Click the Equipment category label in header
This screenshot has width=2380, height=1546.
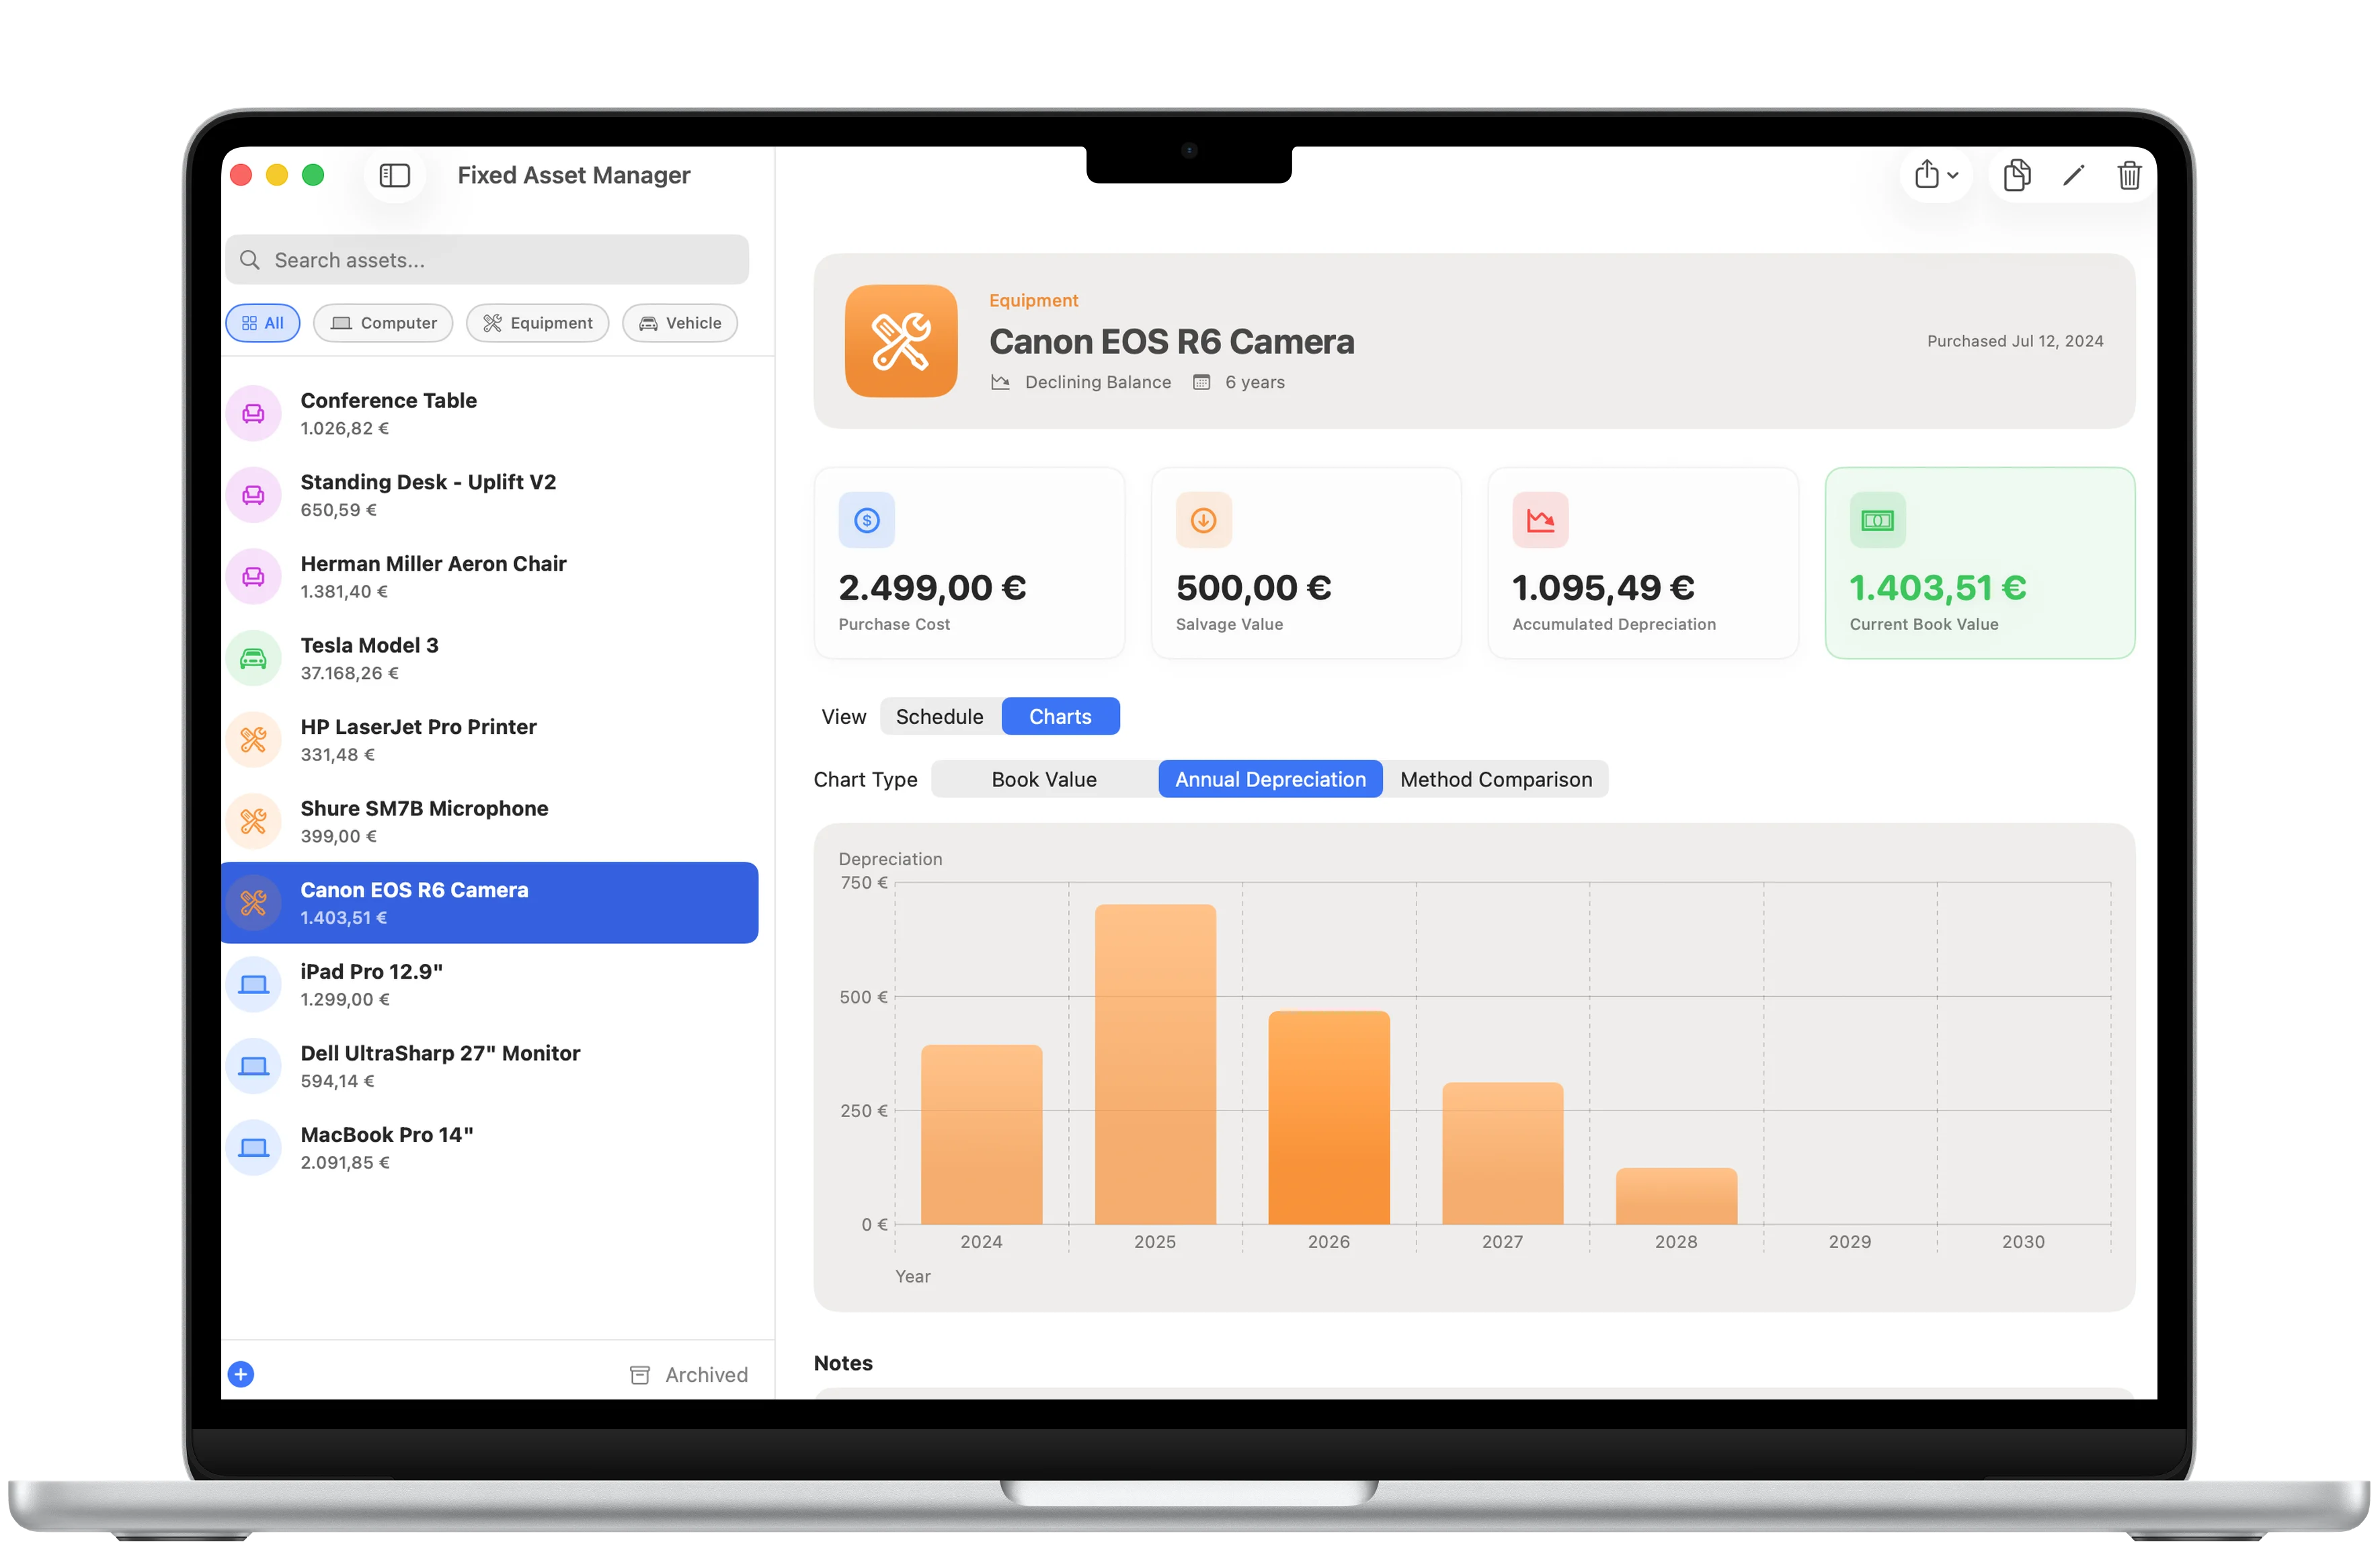click(x=1033, y=300)
